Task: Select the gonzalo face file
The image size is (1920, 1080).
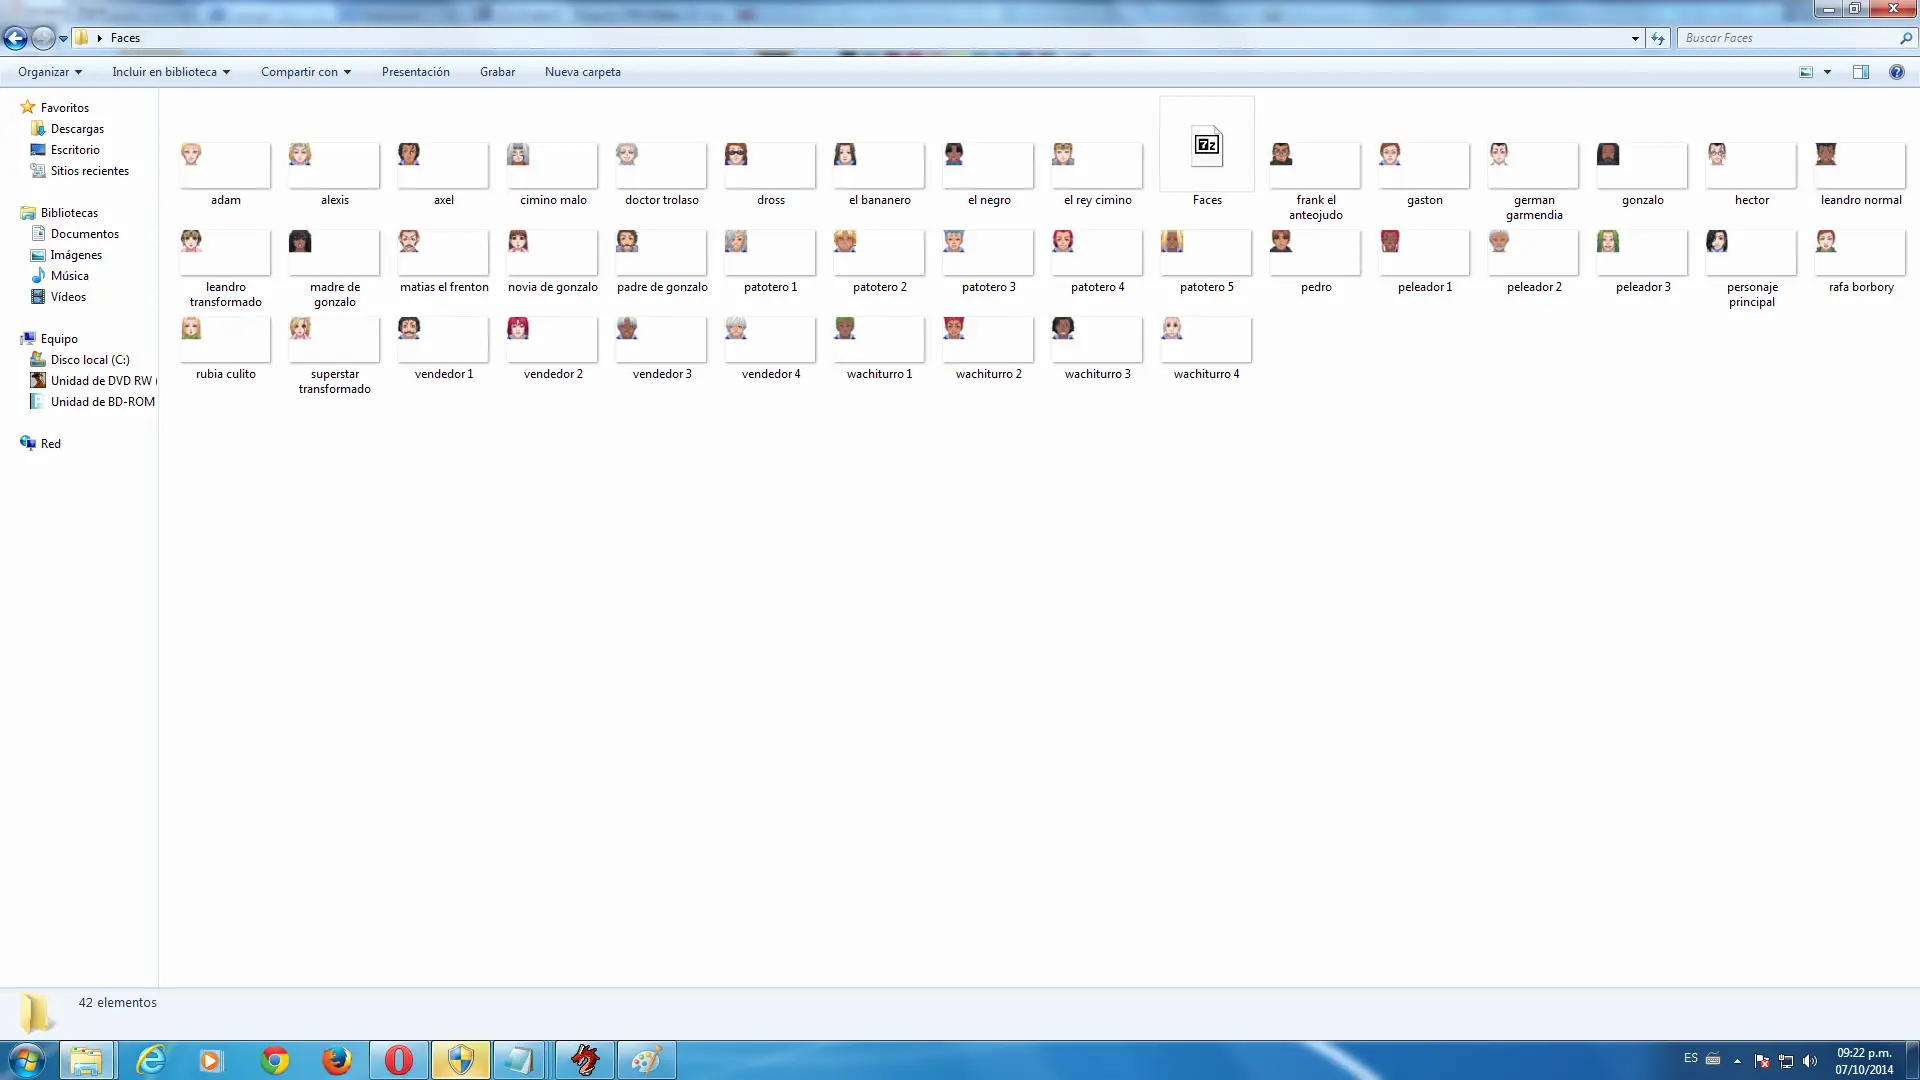Action: pyautogui.click(x=1643, y=166)
